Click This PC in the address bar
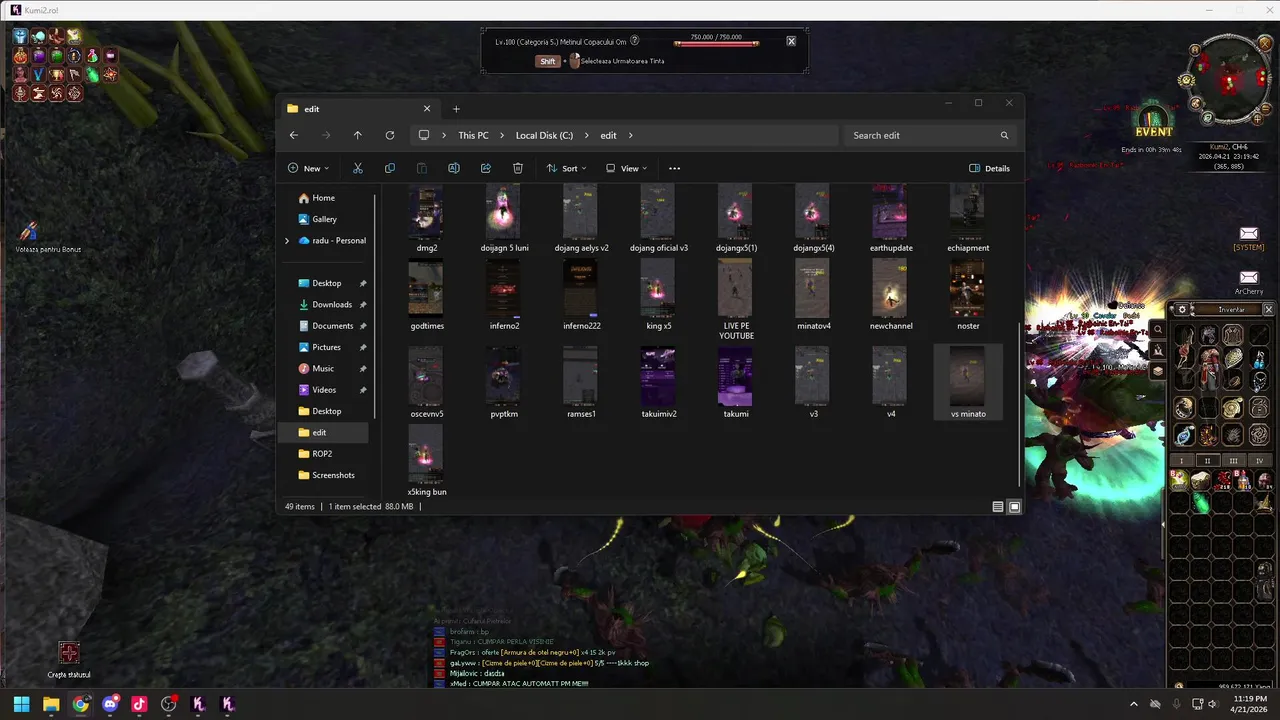1280x720 pixels. [473, 135]
